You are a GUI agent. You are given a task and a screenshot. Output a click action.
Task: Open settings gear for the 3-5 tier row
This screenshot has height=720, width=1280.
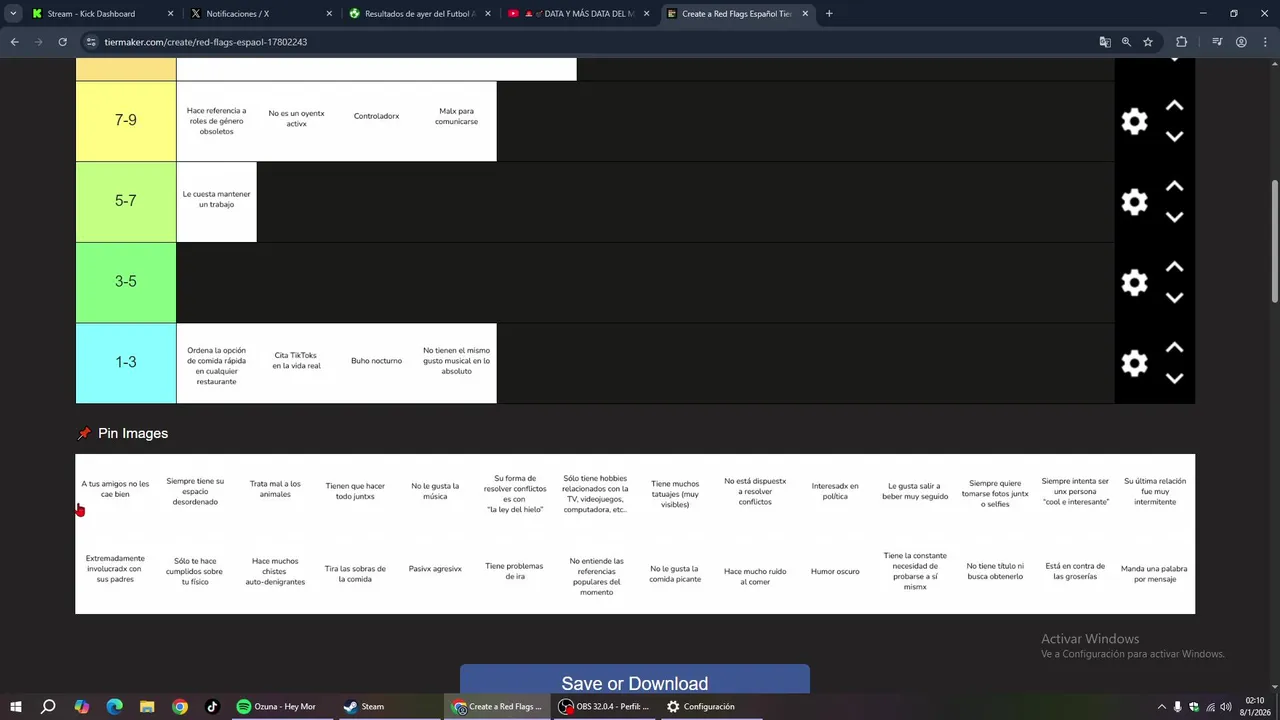pyautogui.click(x=1134, y=283)
